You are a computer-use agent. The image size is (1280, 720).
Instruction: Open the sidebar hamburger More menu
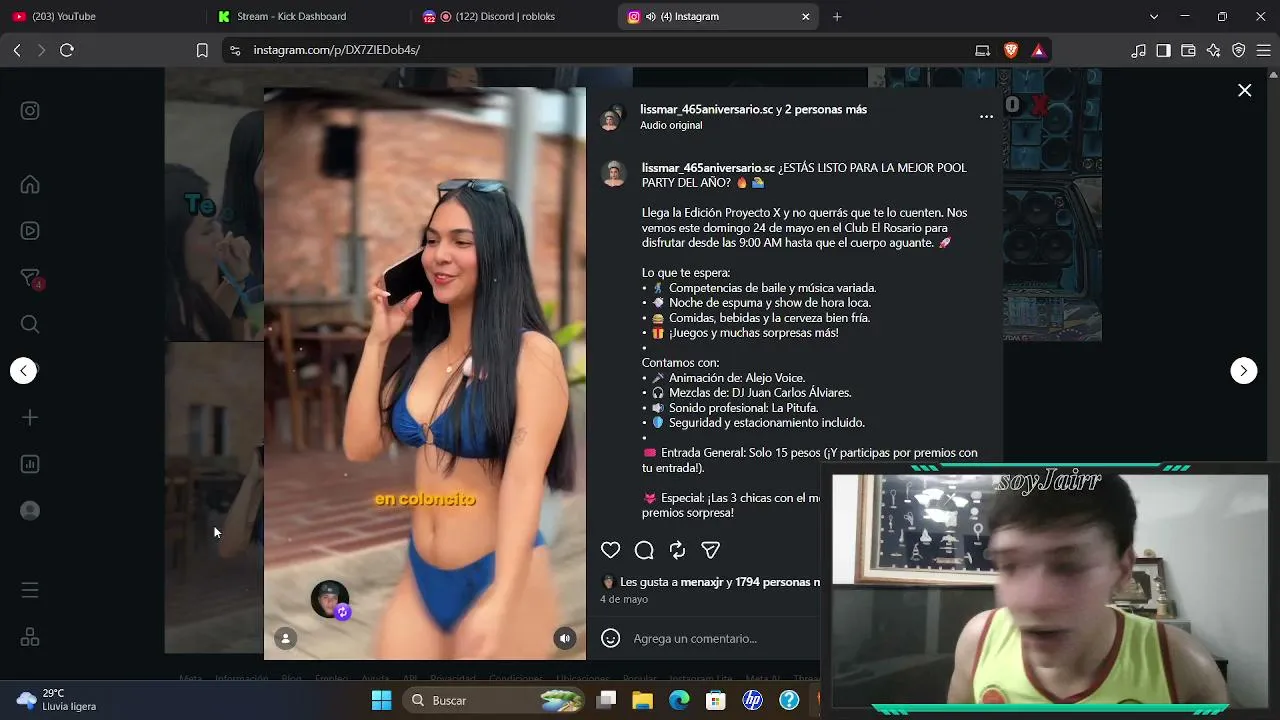[30, 590]
